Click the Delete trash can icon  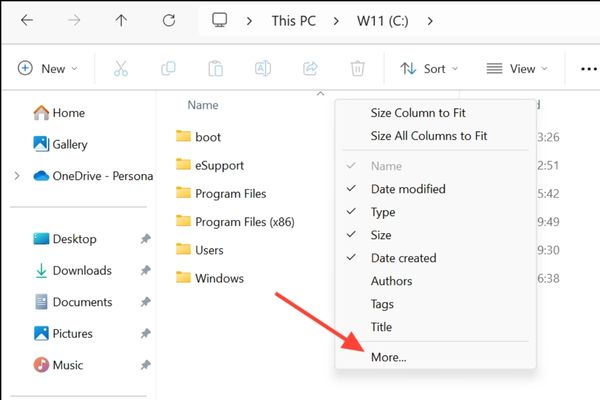coord(357,69)
